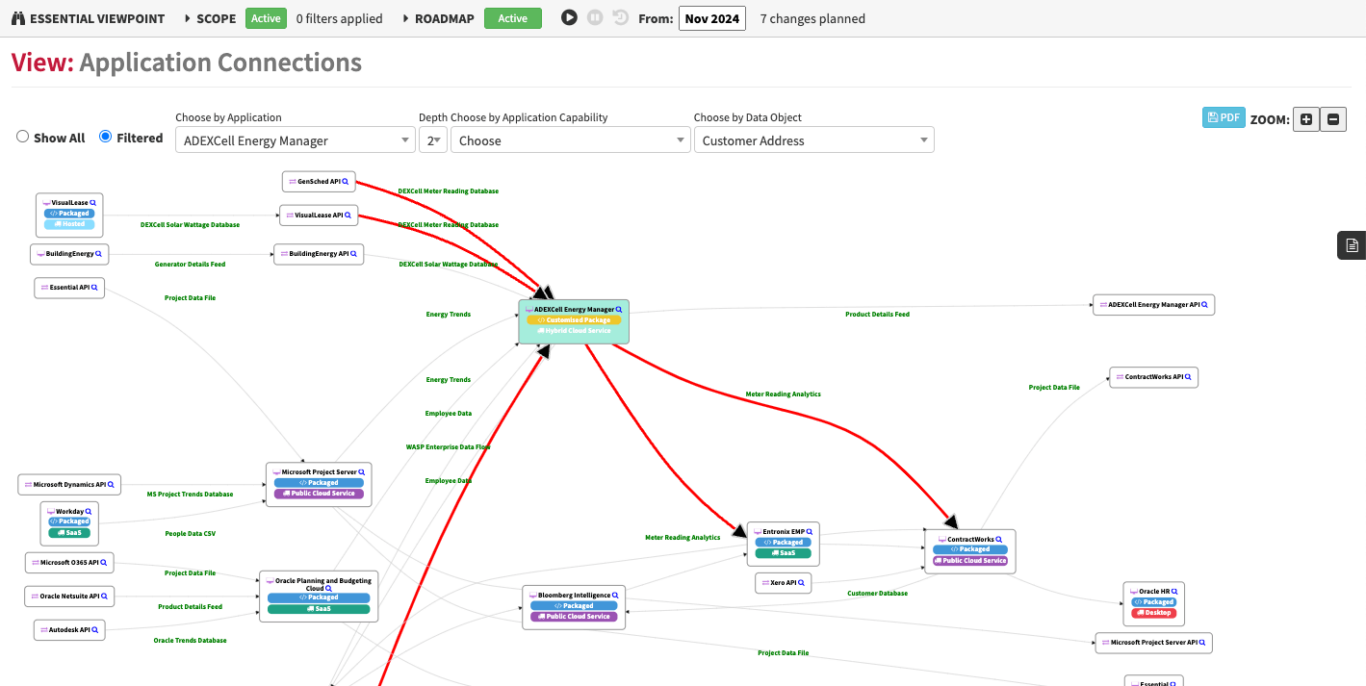Image resolution: width=1366 pixels, height=686 pixels.
Task: Click magnifier on Bloomberg Intelligence node
Action: 615,595
